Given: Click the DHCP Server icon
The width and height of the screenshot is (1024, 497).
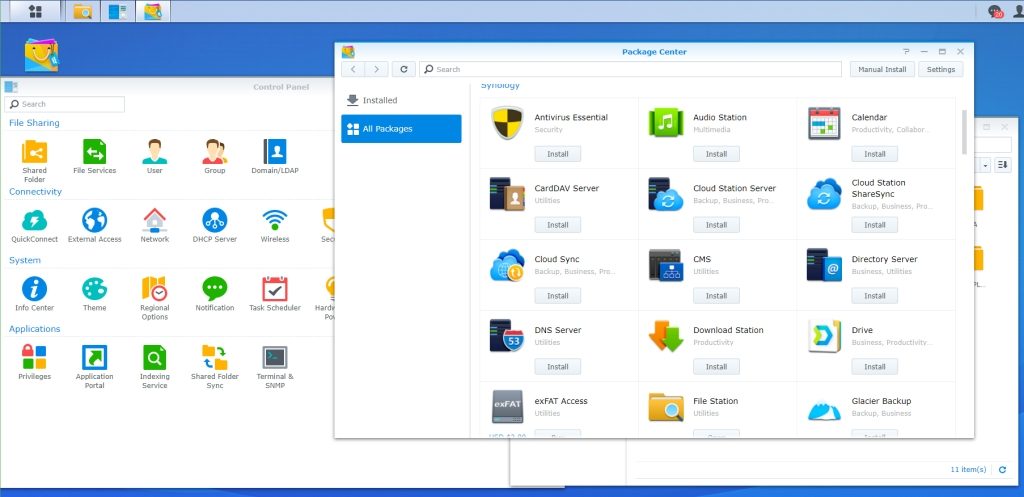Looking at the screenshot, I should (x=215, y=221).
